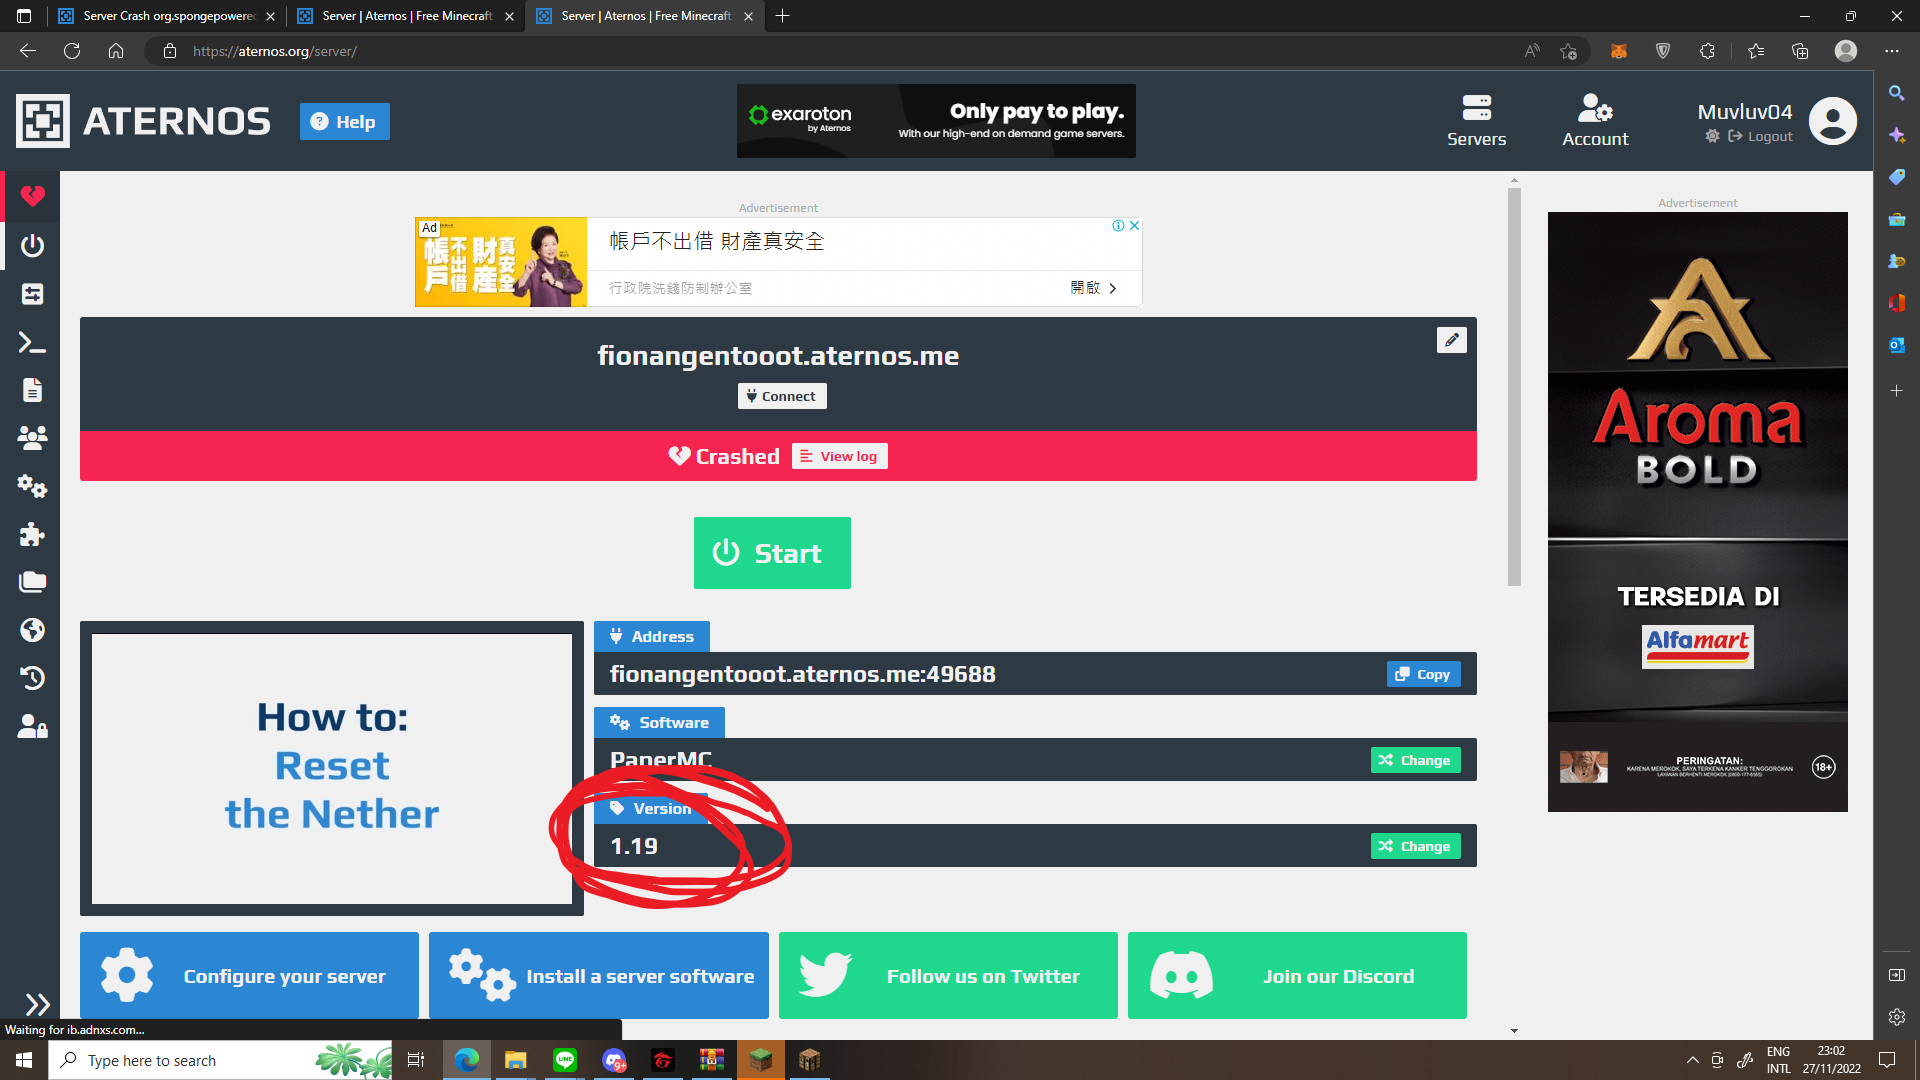Click Join our Discord

pos(1297,975)
